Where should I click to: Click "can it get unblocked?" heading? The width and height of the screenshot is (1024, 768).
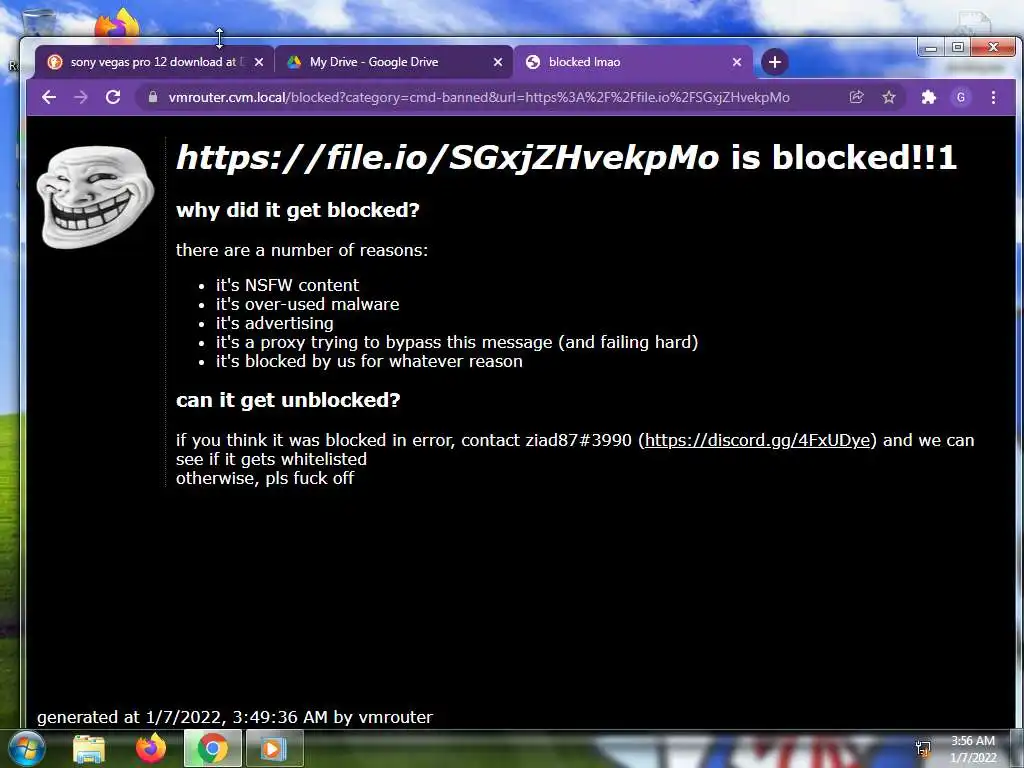pyautogui.click(x=288, y=400)
